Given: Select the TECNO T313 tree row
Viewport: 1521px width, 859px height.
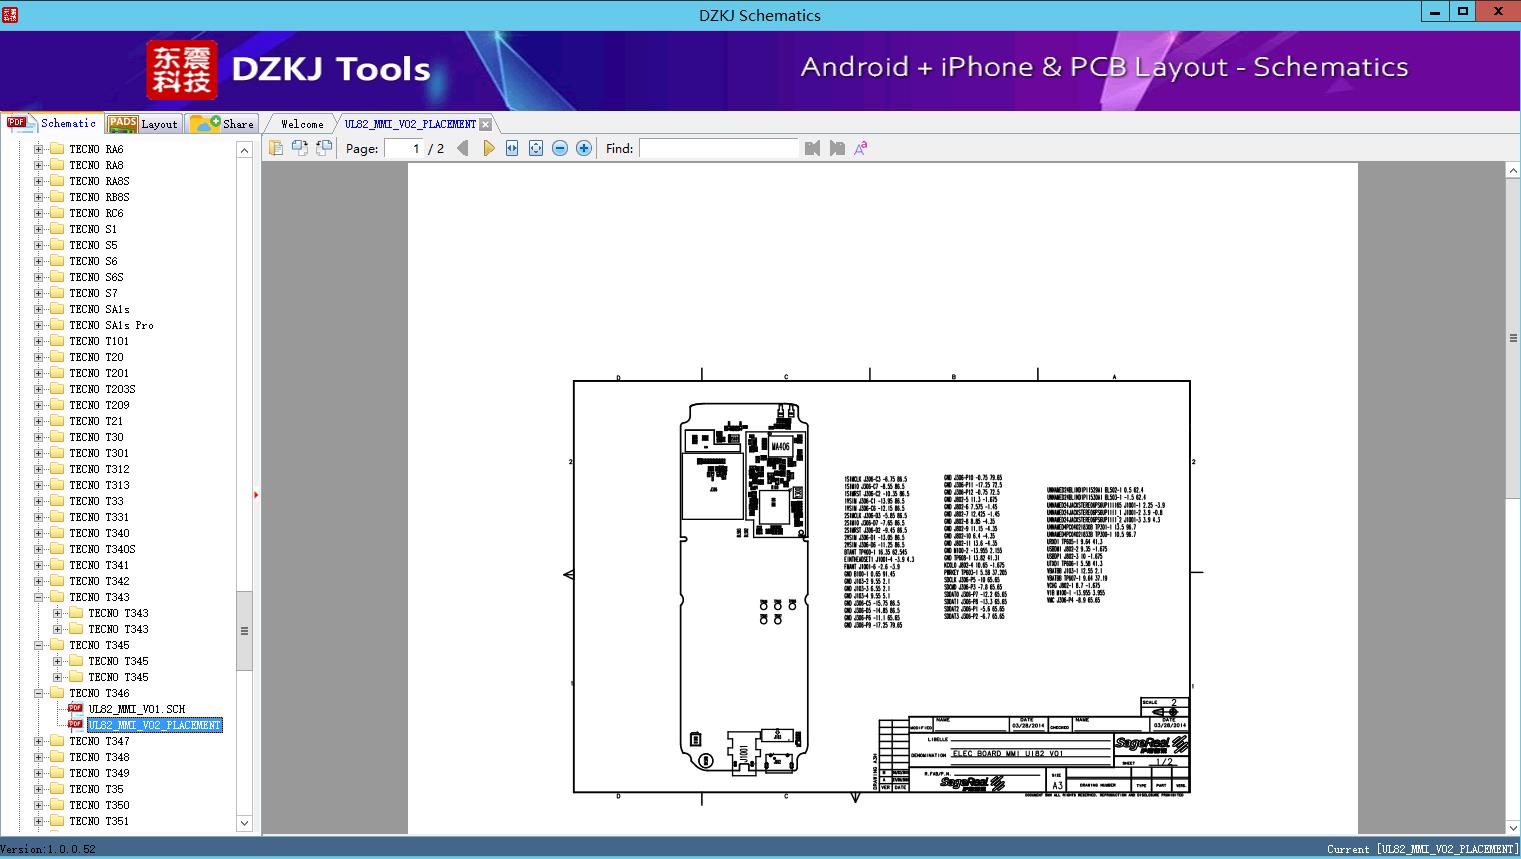Looking at the screenshot, I should (x=99, y=485).
